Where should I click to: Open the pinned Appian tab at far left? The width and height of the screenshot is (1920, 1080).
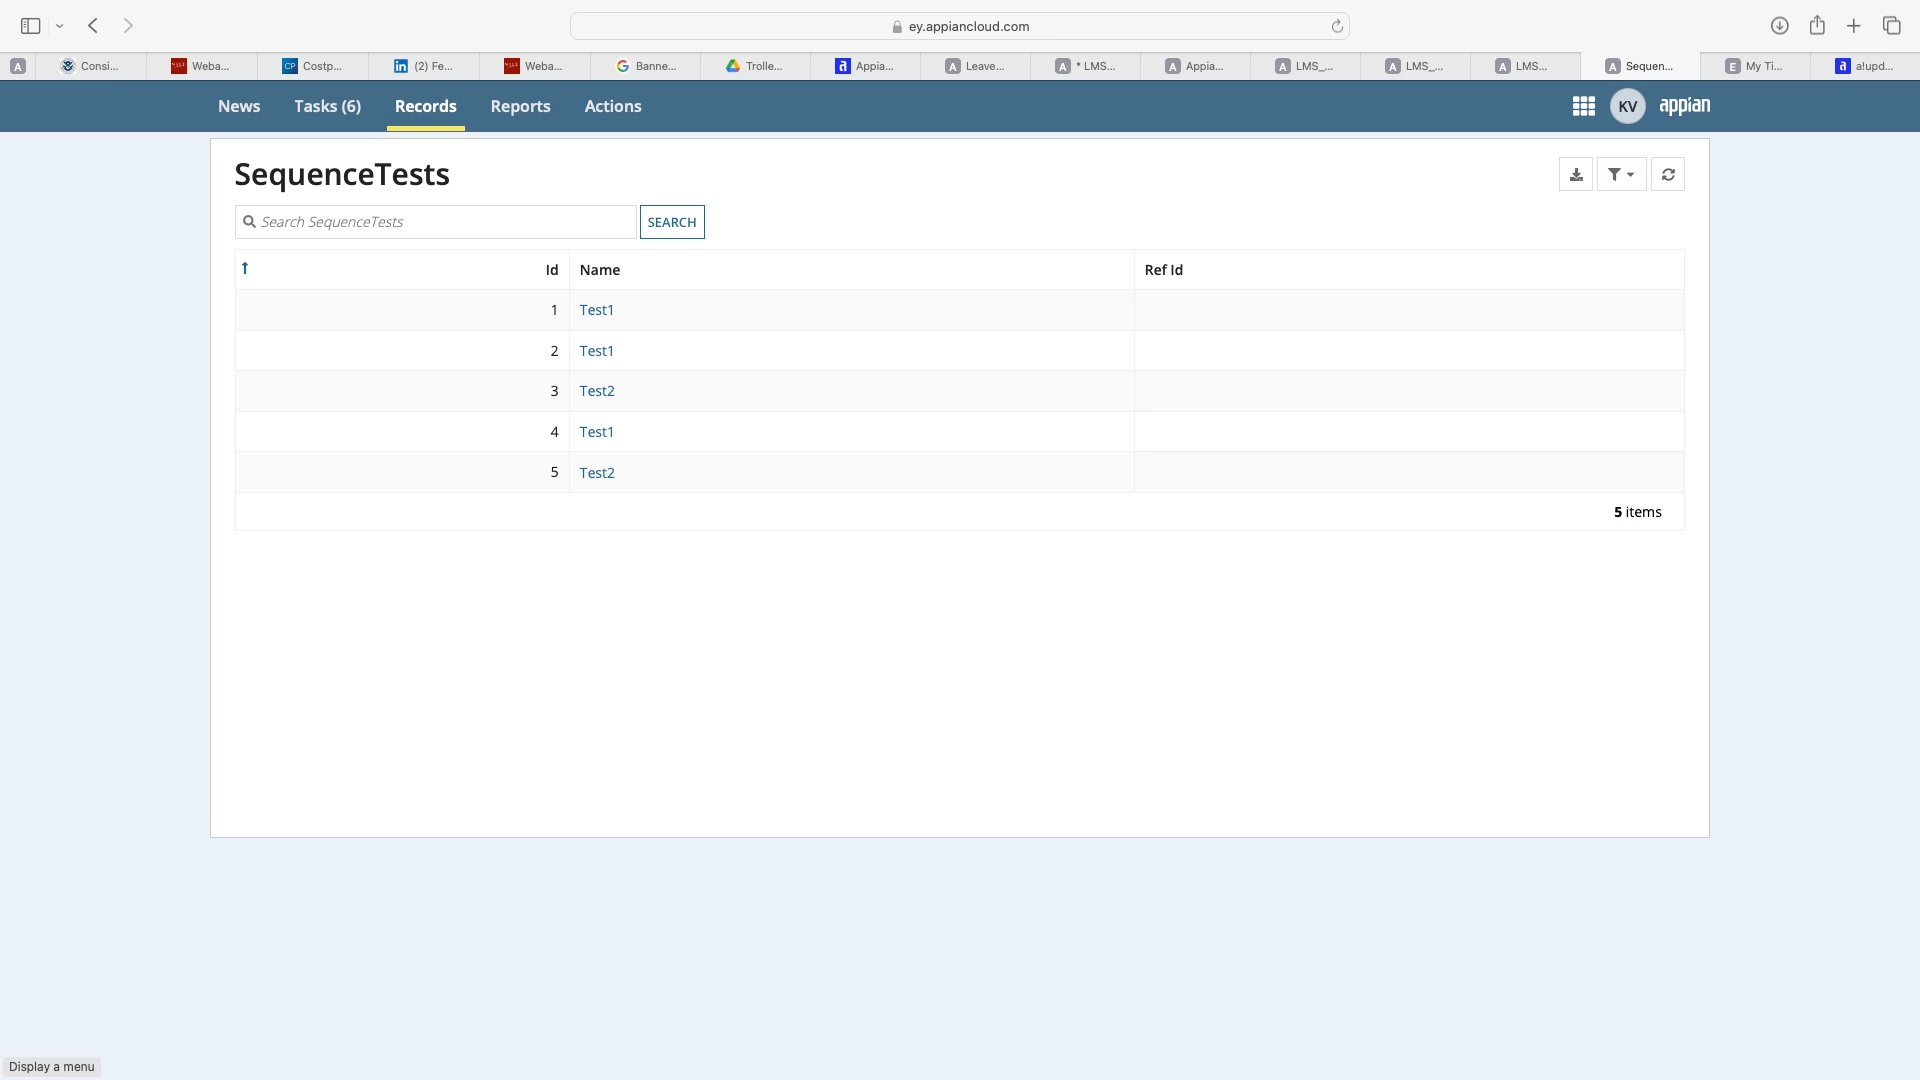click(18, 66)
